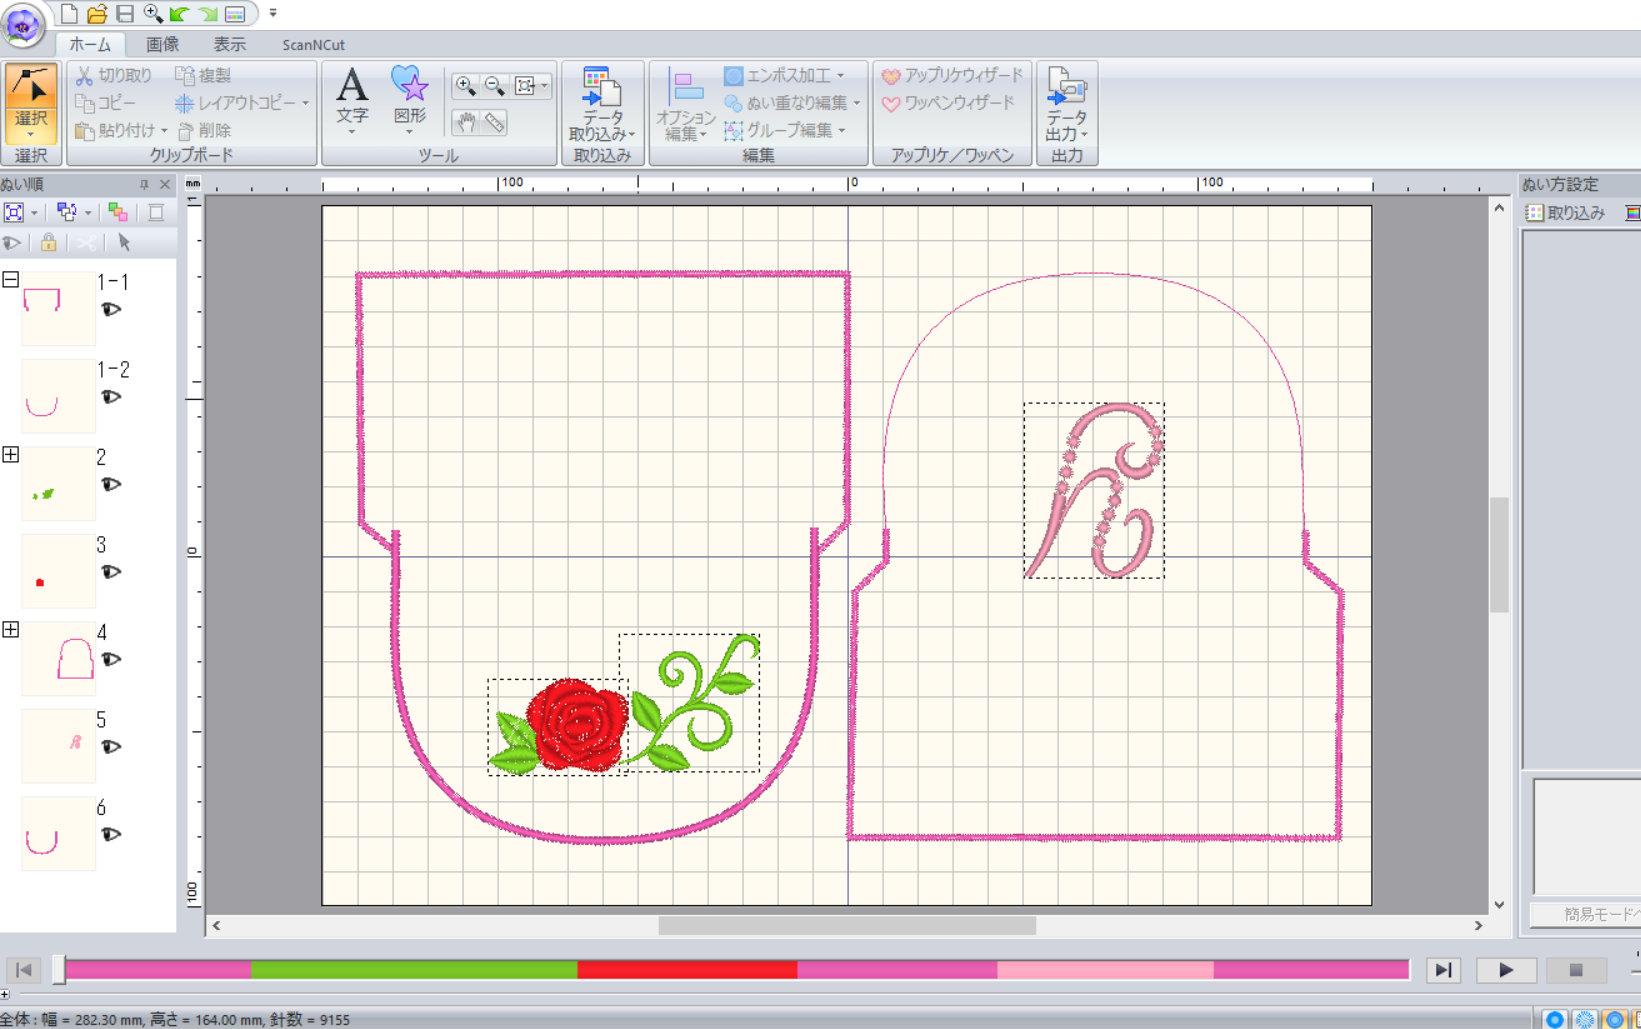
Task: Select the hand pan tool
Action: click(x=466, y=122)
